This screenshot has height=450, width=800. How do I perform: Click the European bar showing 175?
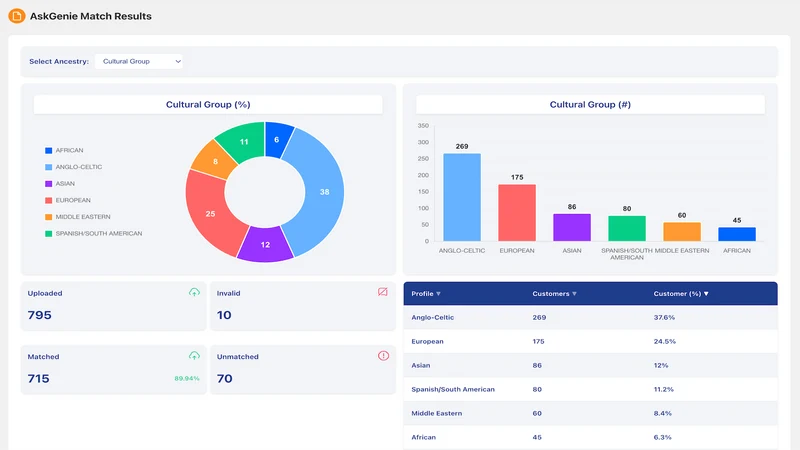pyautogui.click(x=517, y=212)
